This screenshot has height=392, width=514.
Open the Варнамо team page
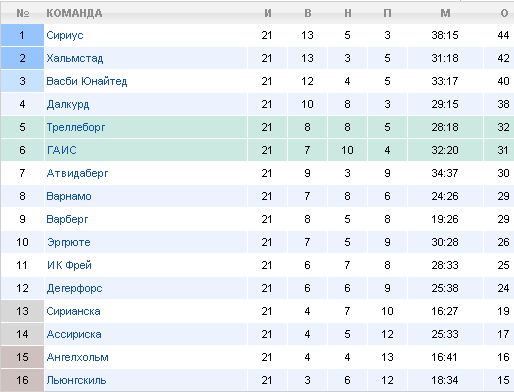point(69,196)
